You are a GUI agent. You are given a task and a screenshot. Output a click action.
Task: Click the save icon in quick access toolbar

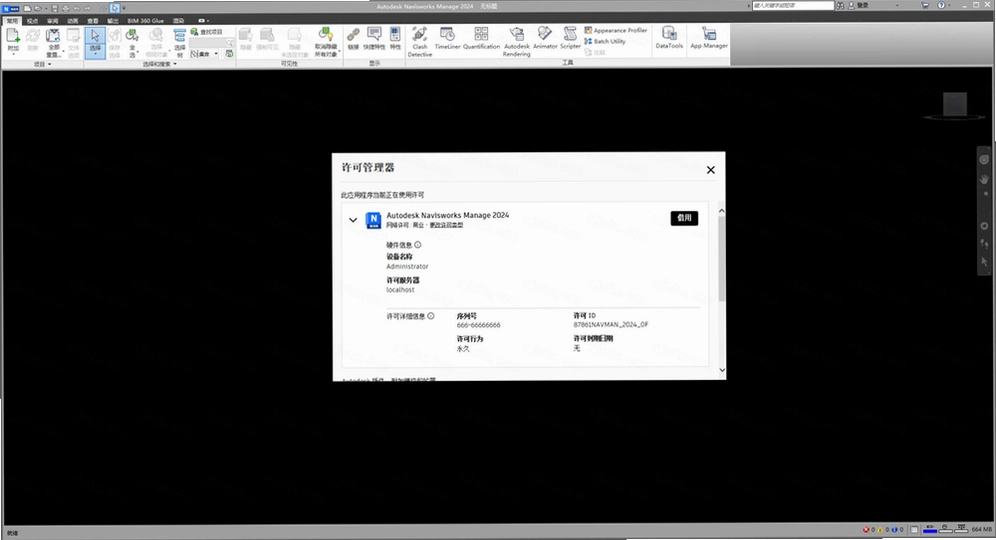55,8
